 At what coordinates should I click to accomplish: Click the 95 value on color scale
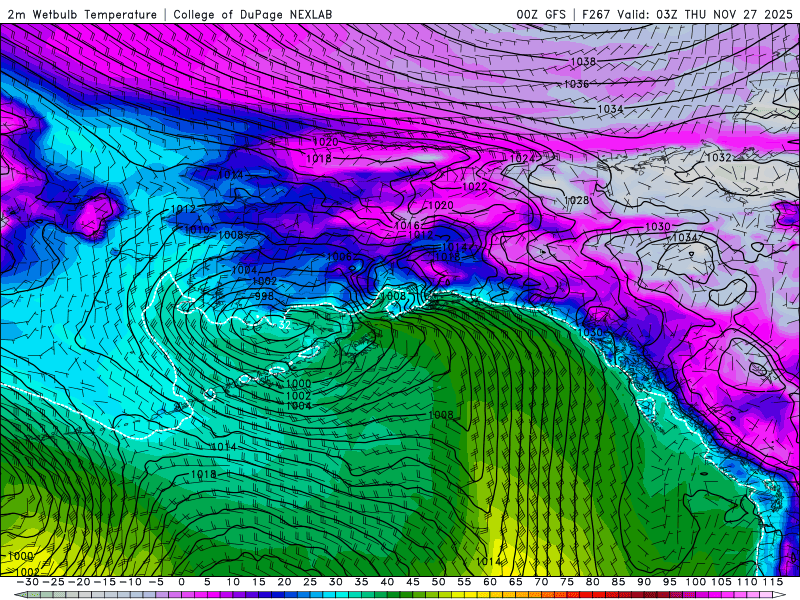point(669,582)
